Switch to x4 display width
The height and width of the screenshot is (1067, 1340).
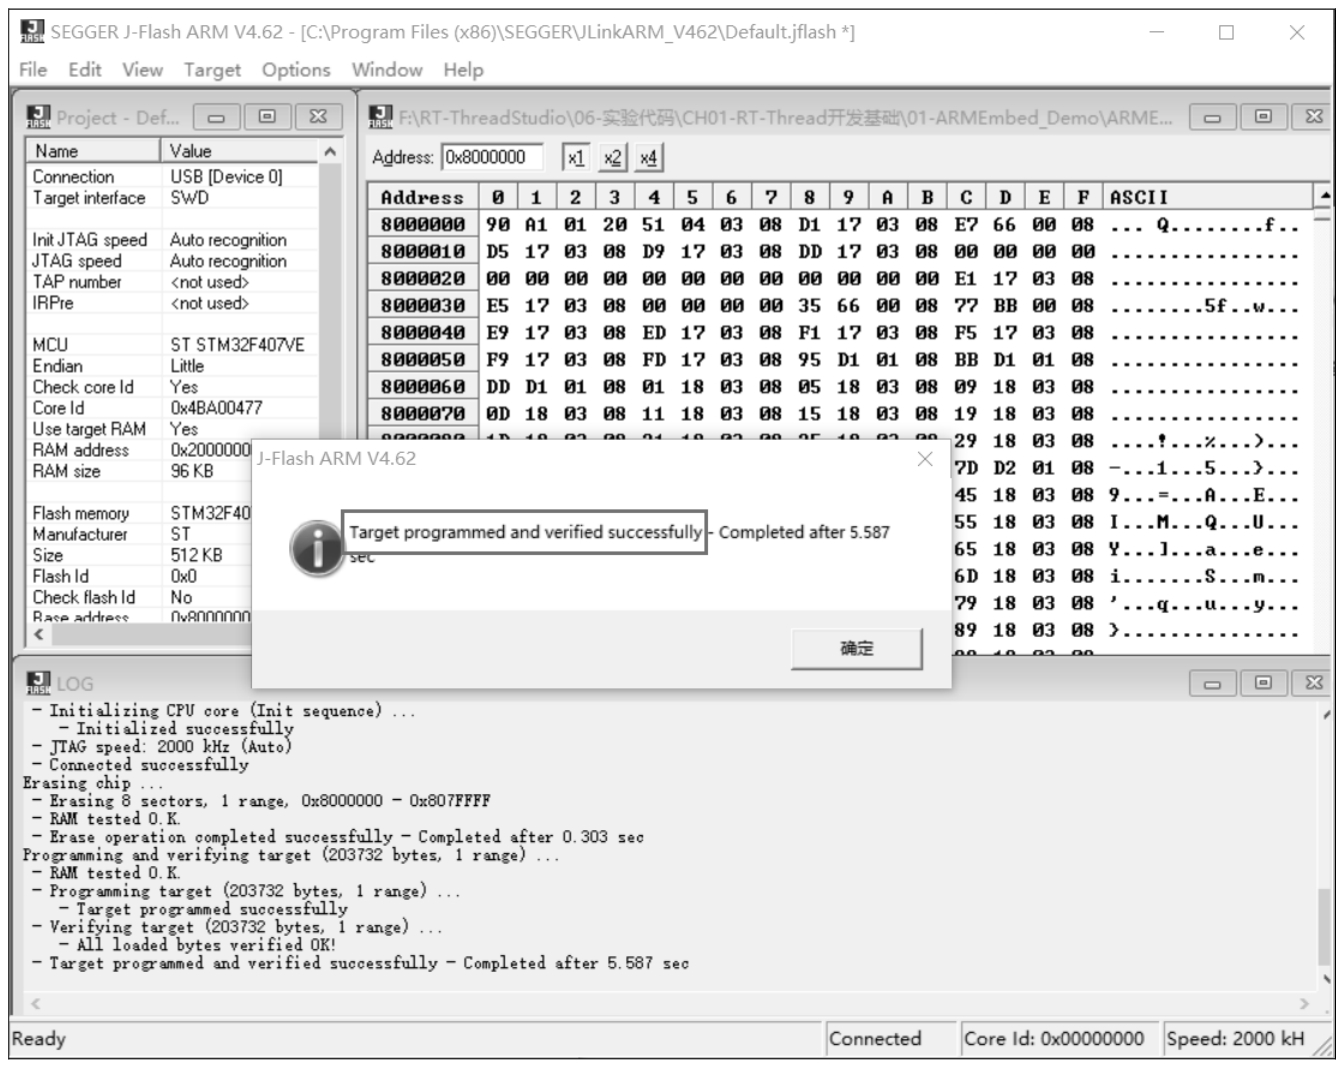click(x=648, y=158)
